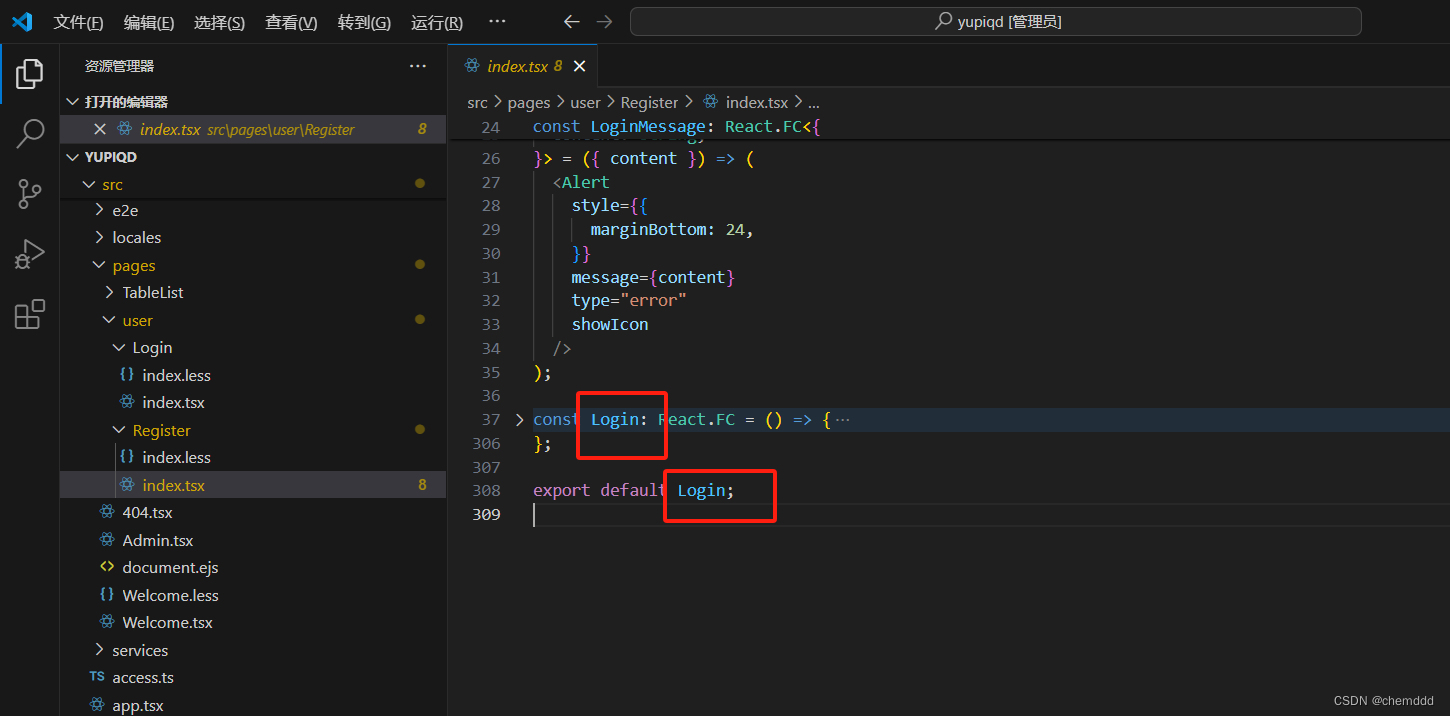Open the Source Control view
The image size is (1450, 716).
coord(30,194)
